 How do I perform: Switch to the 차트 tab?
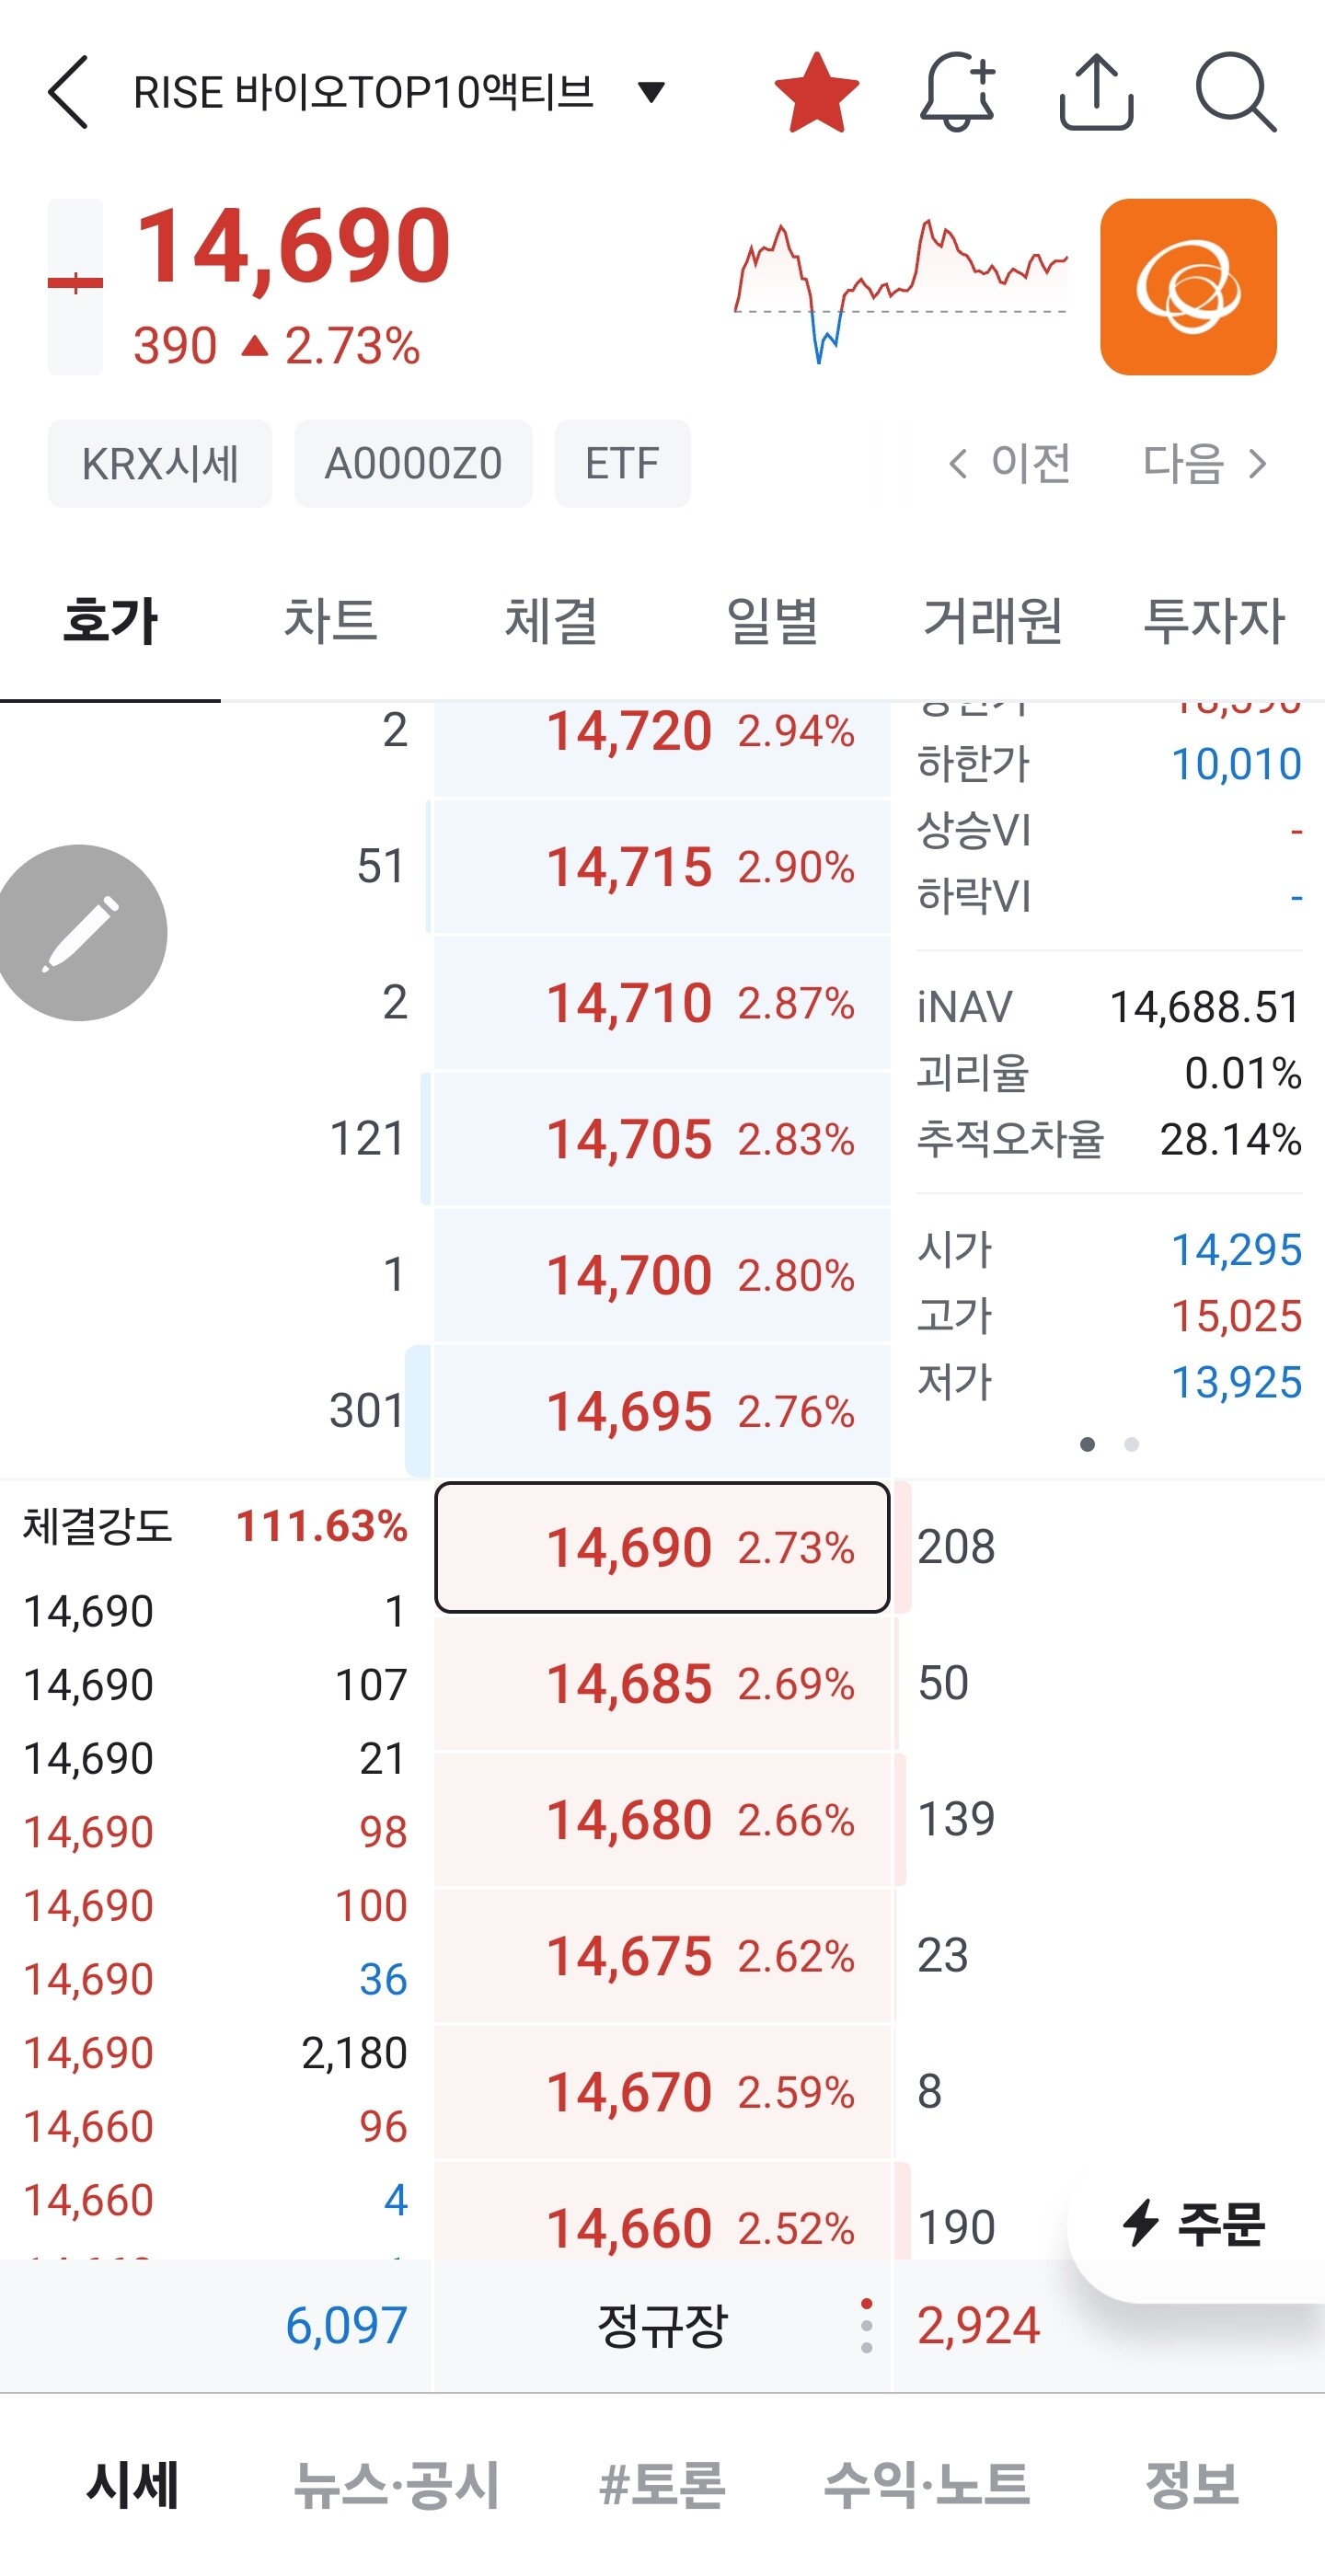(x=331, y=620)
